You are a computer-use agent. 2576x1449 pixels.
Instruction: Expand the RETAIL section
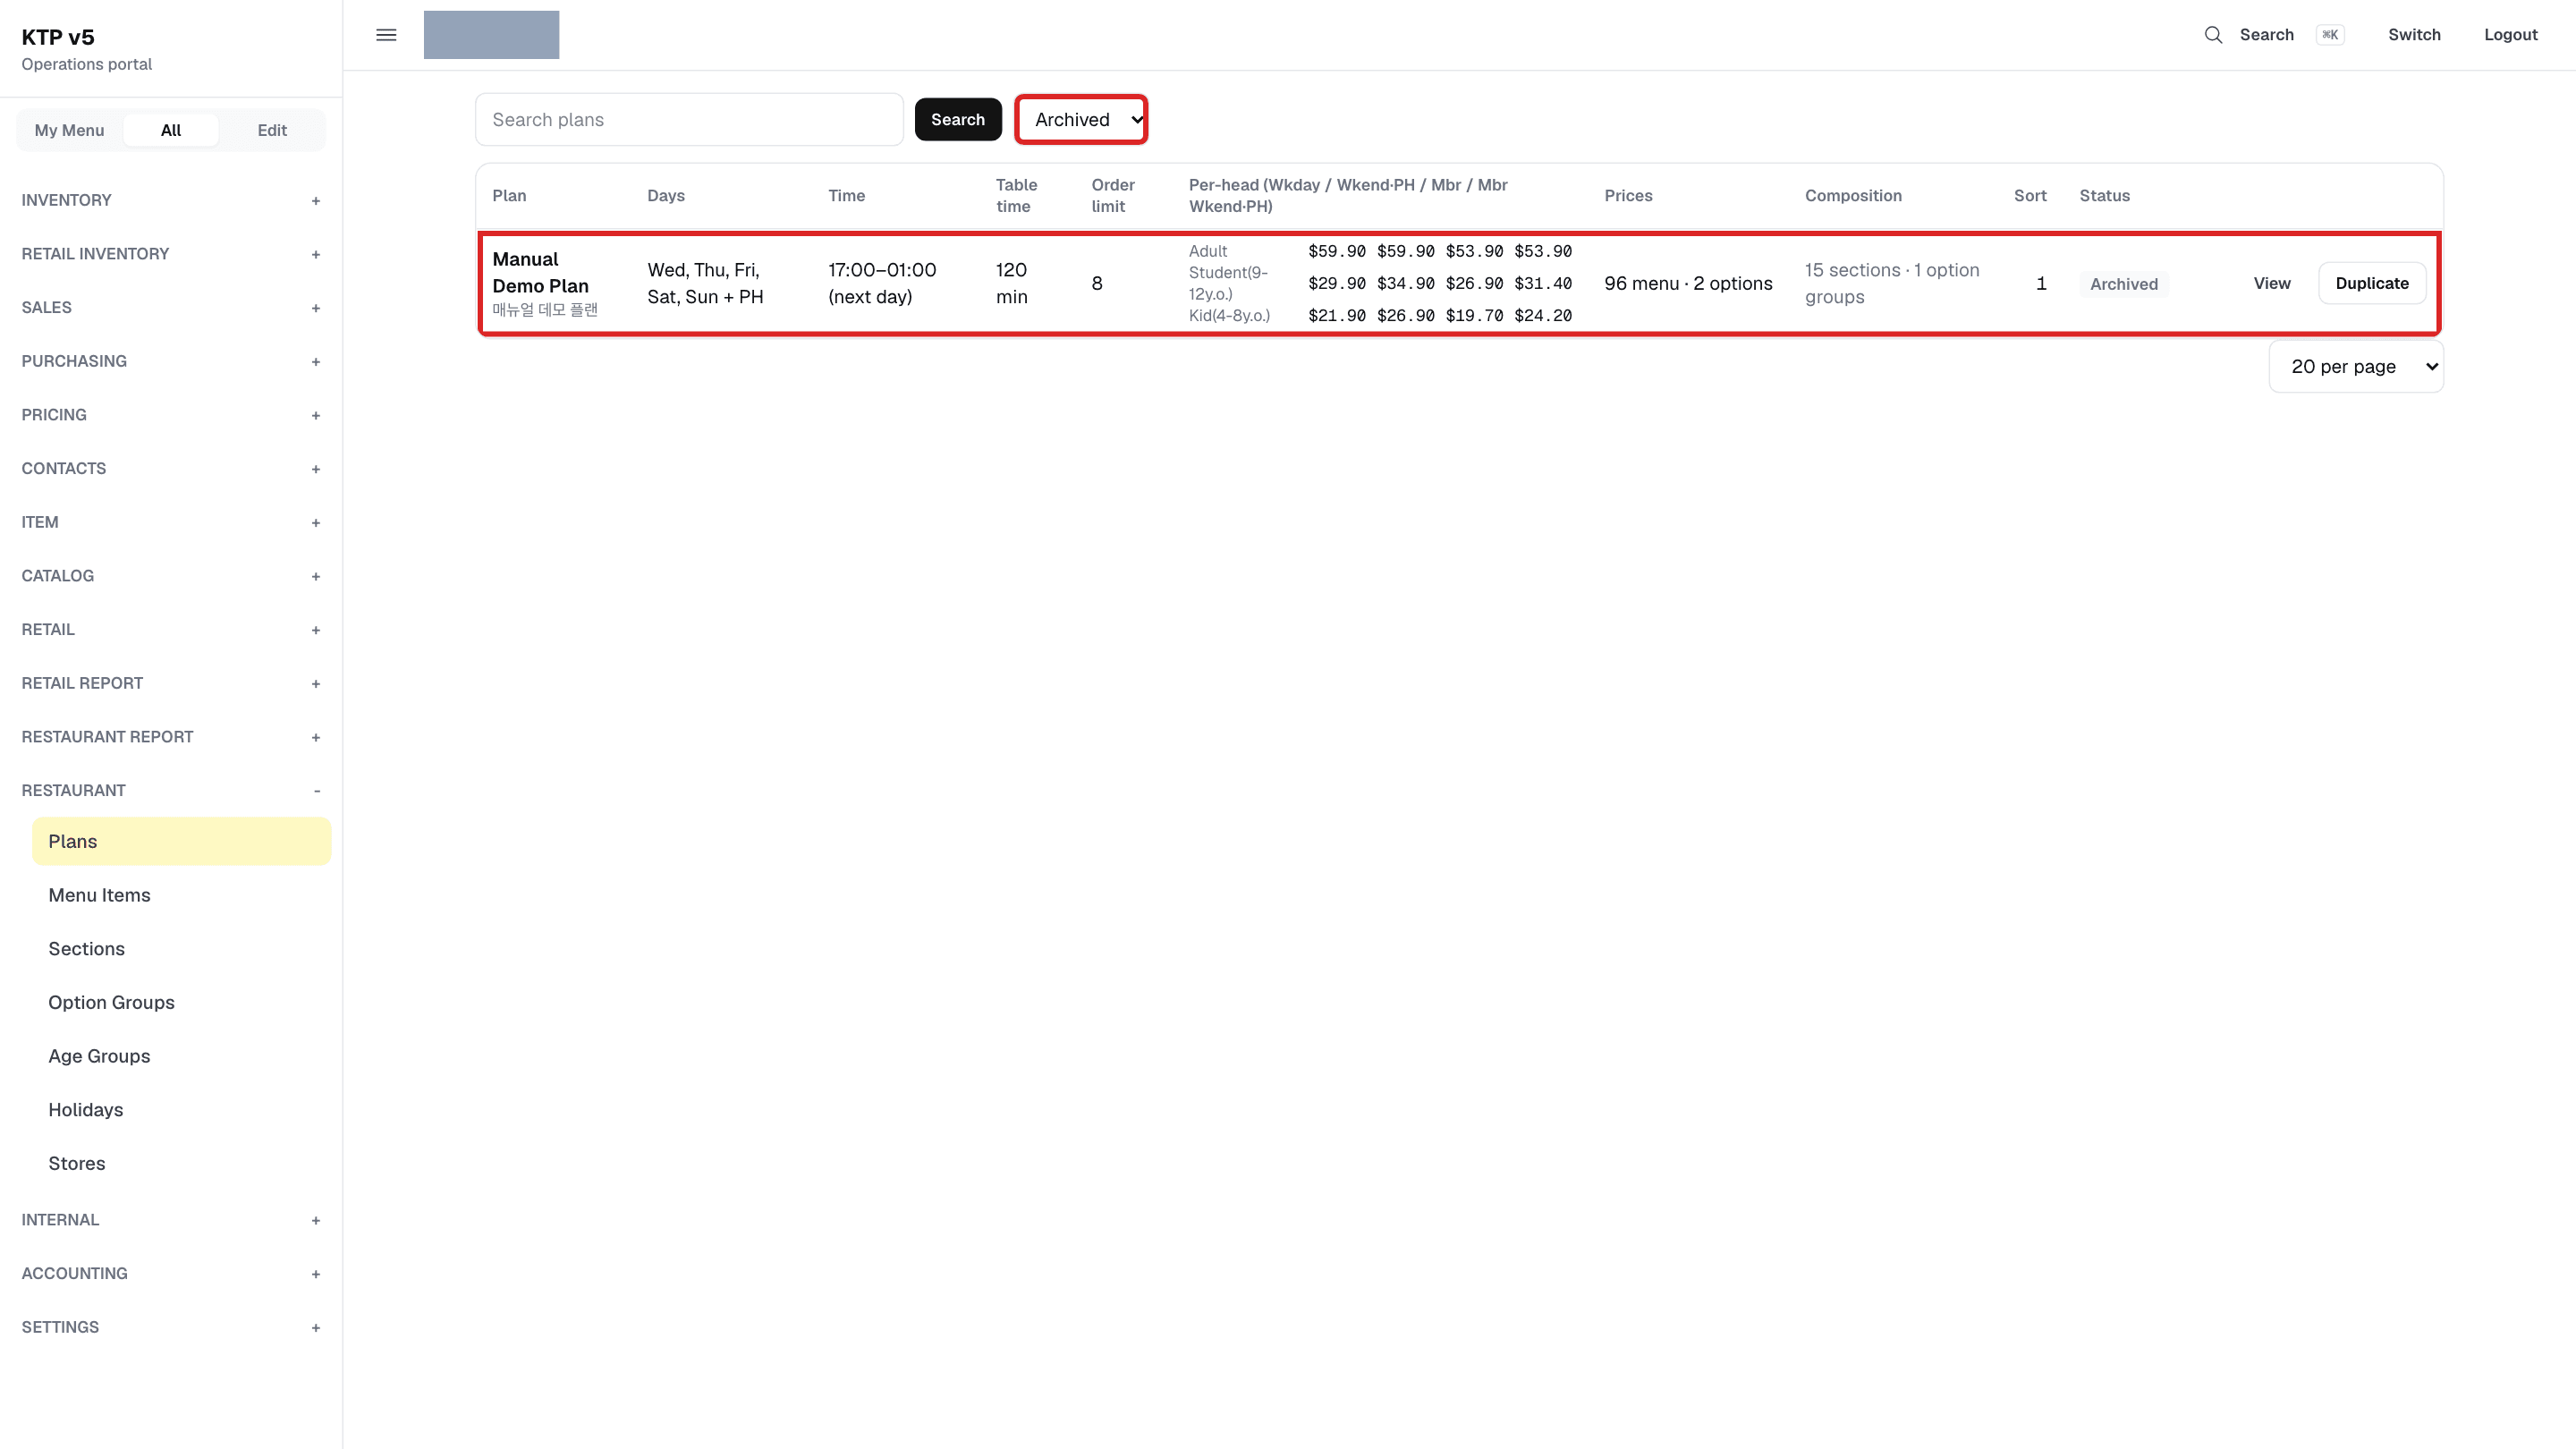point(171,630)
